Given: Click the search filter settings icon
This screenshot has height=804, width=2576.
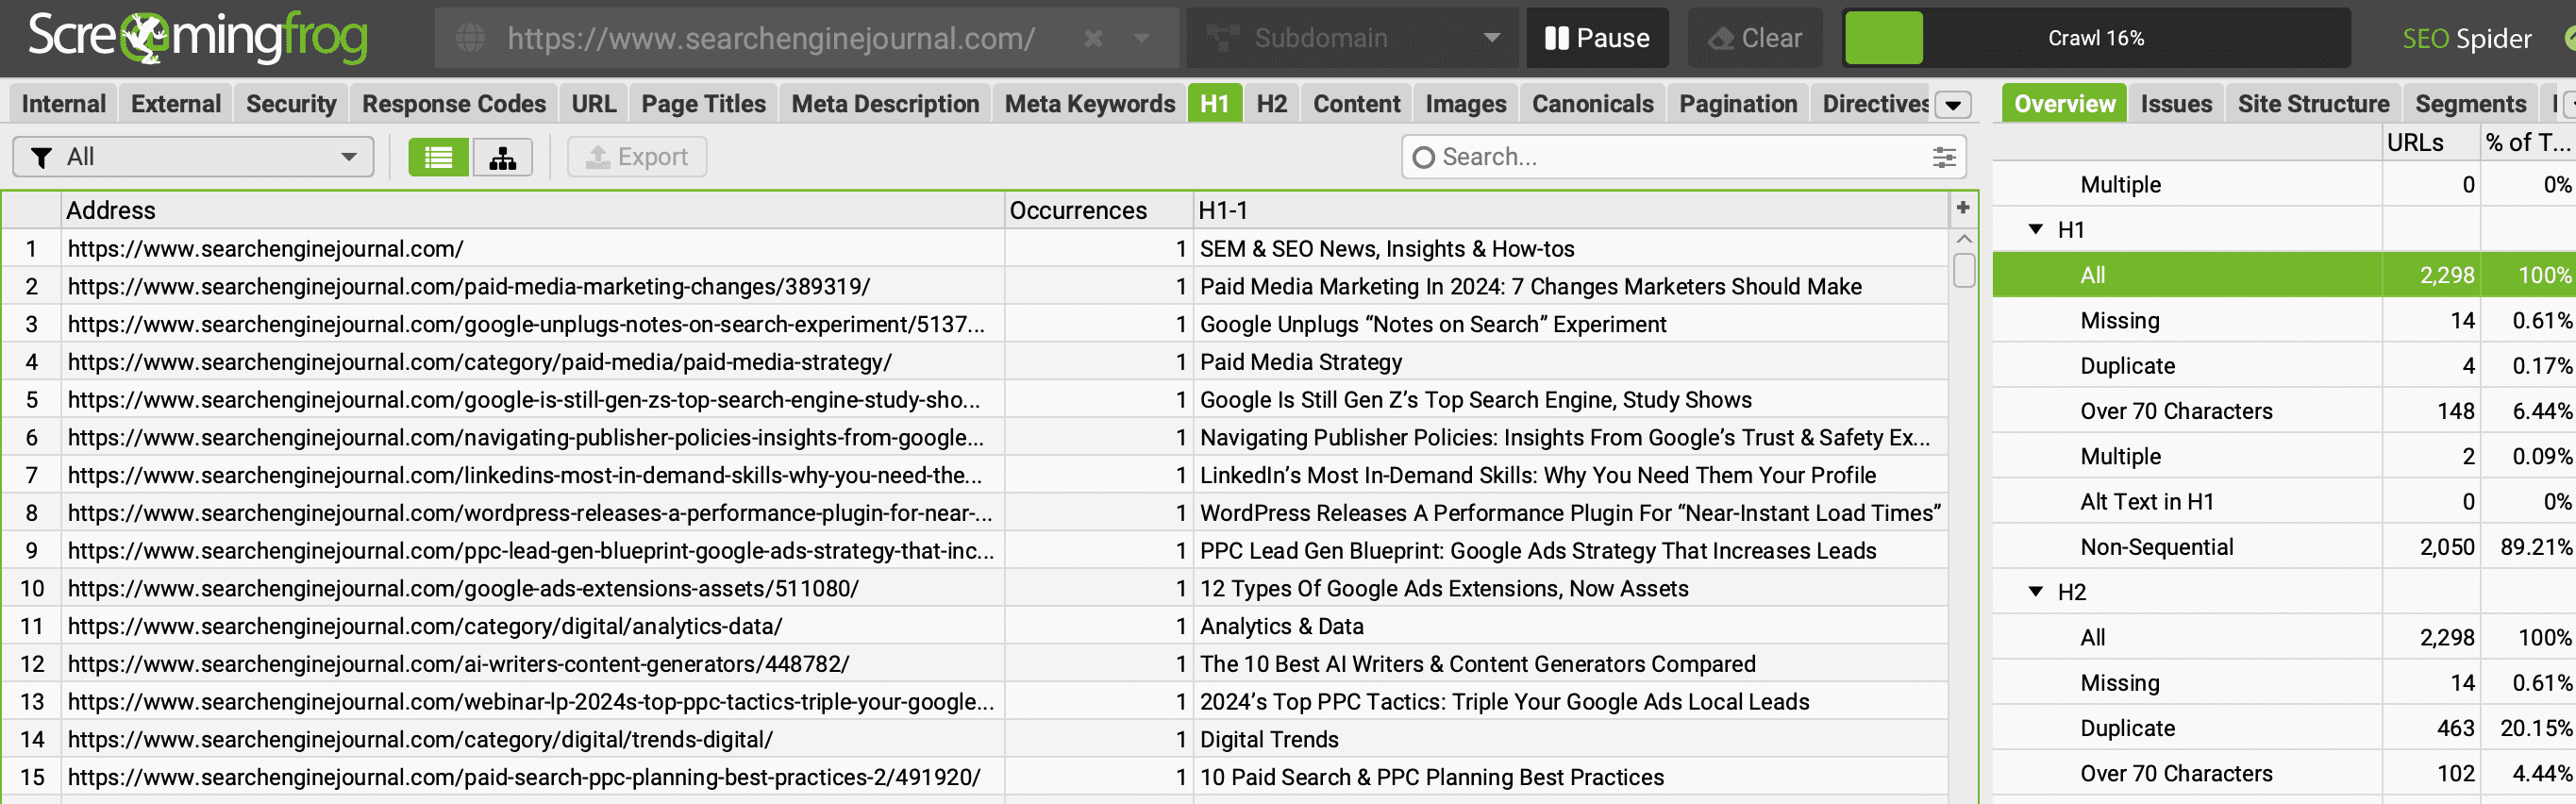Looking at the screenshot, I should pos(1943,157).
